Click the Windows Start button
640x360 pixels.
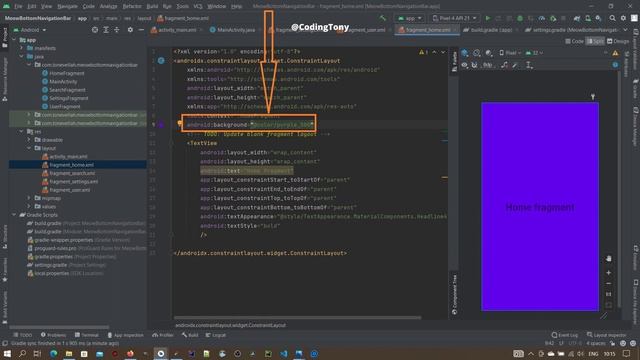click(x=7, y=353)
